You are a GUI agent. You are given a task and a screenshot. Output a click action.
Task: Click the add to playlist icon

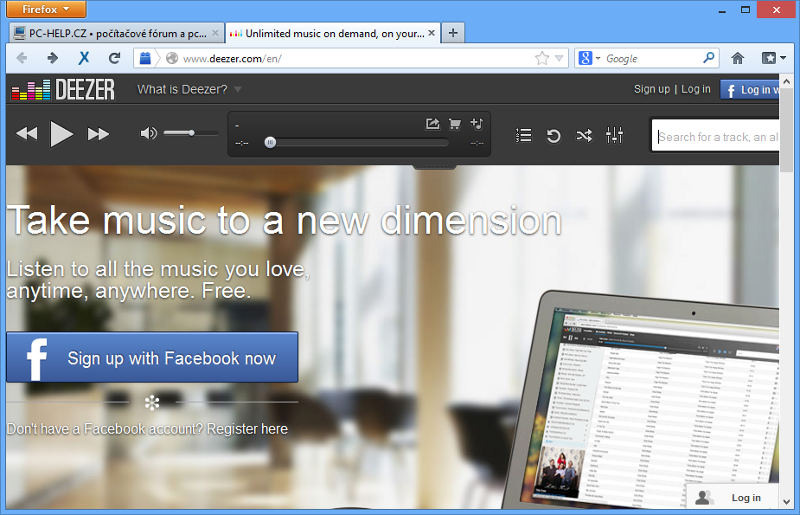(477, 124)
